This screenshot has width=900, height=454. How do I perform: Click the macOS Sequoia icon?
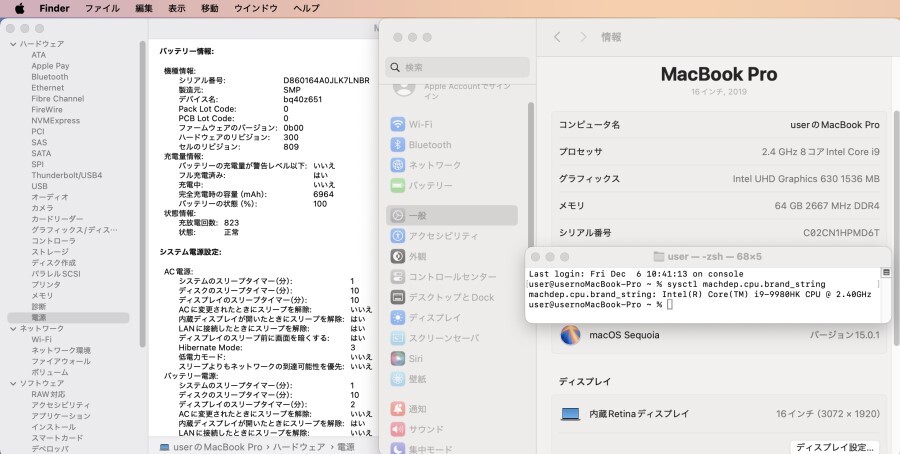pyautogui.click(x=570, y=335)
